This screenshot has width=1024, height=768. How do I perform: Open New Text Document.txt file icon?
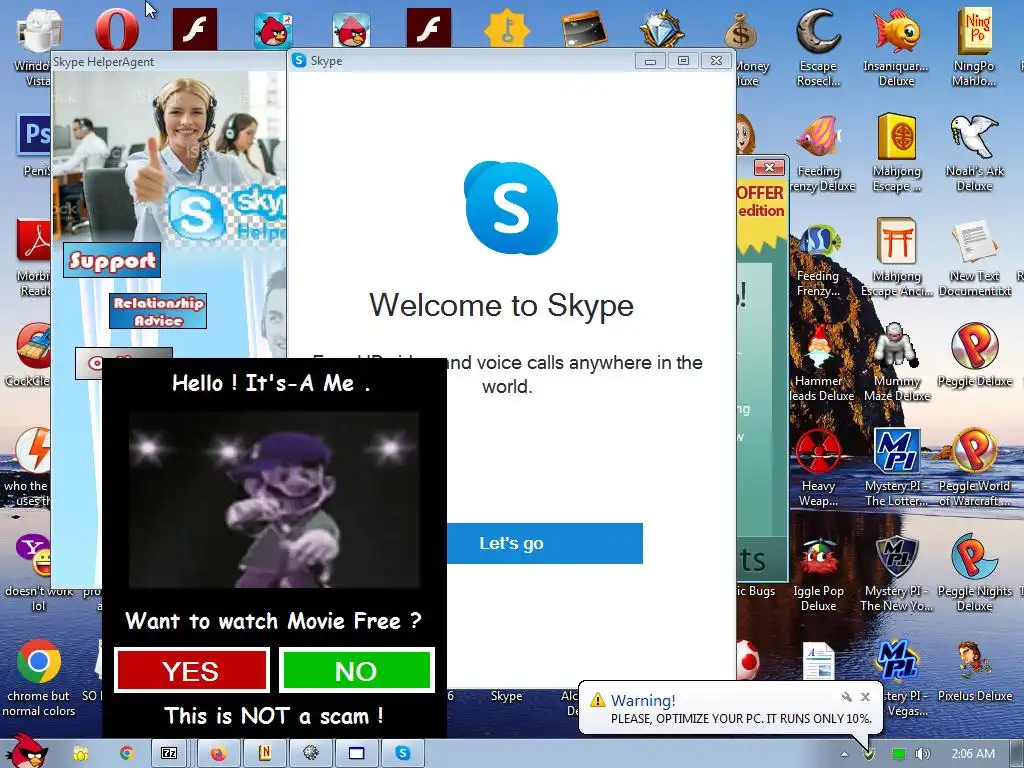coord(974,241)
